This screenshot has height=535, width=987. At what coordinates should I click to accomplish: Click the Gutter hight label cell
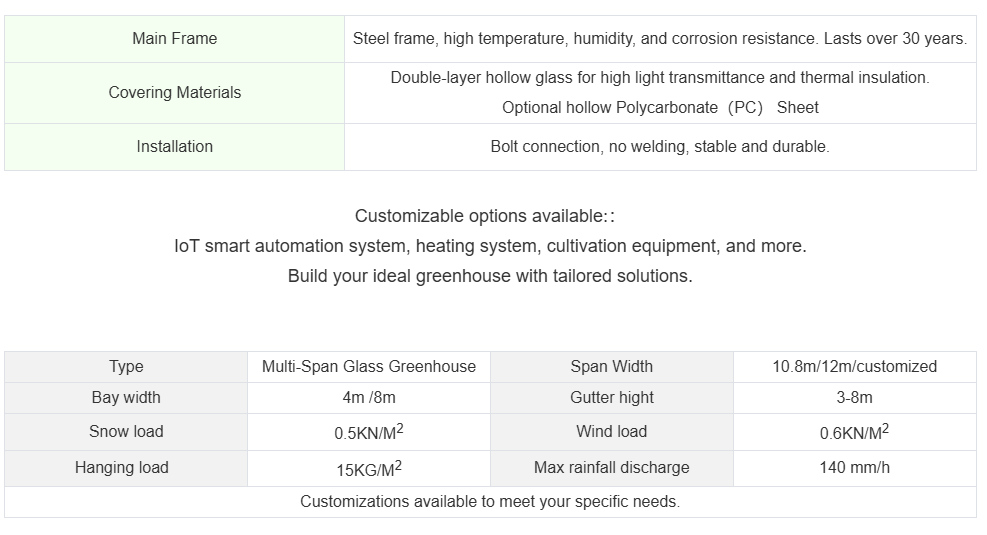611,398
